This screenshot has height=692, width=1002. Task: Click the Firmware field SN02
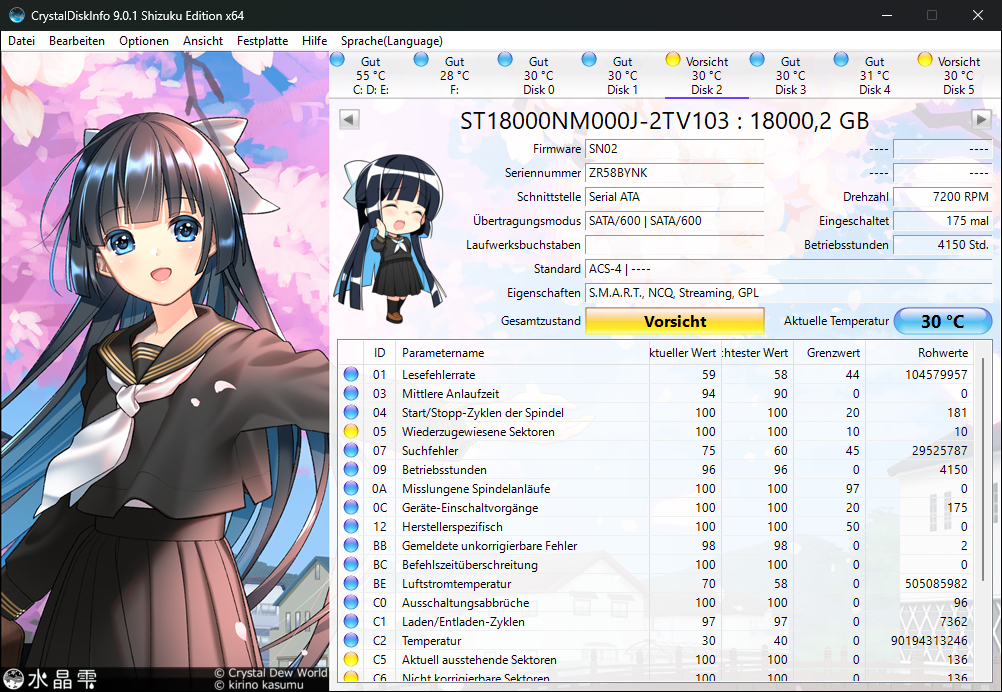[674, 149]
